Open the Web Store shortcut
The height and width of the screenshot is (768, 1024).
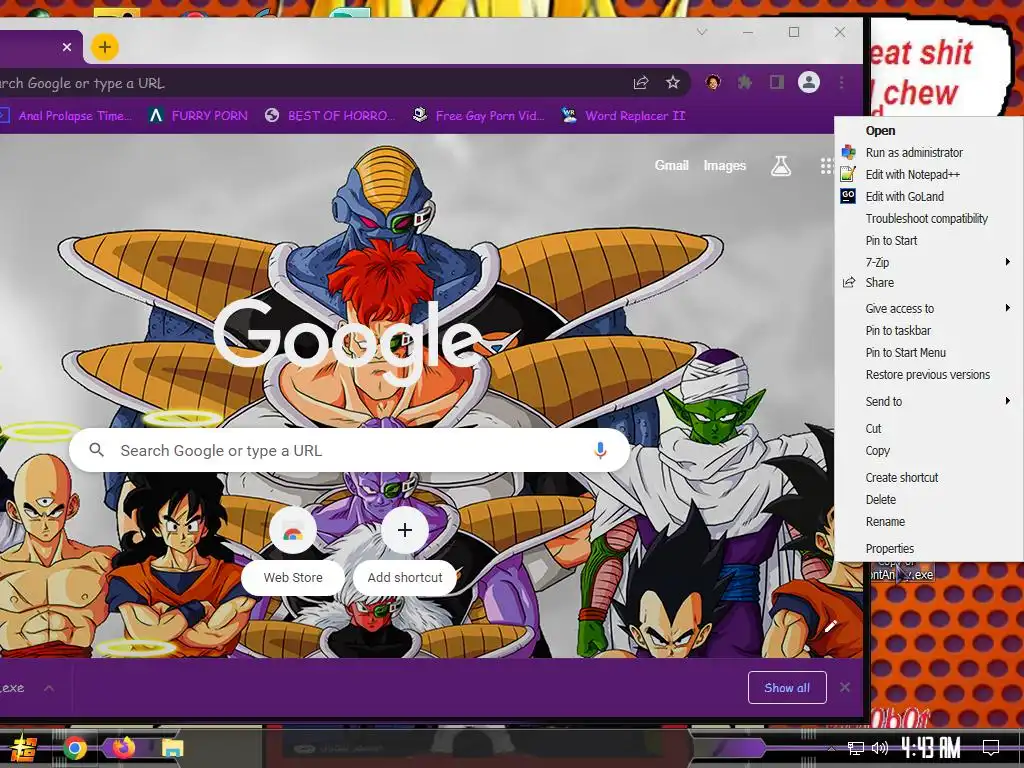click(x=293, y=549)
